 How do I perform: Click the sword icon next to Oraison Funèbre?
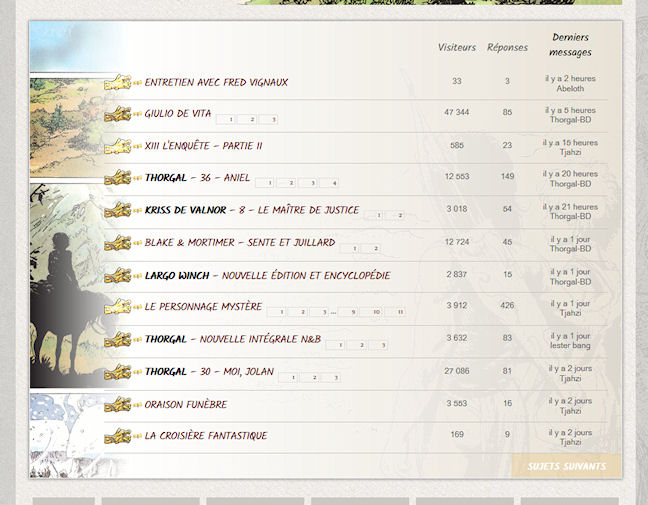[x=118, y=405]
